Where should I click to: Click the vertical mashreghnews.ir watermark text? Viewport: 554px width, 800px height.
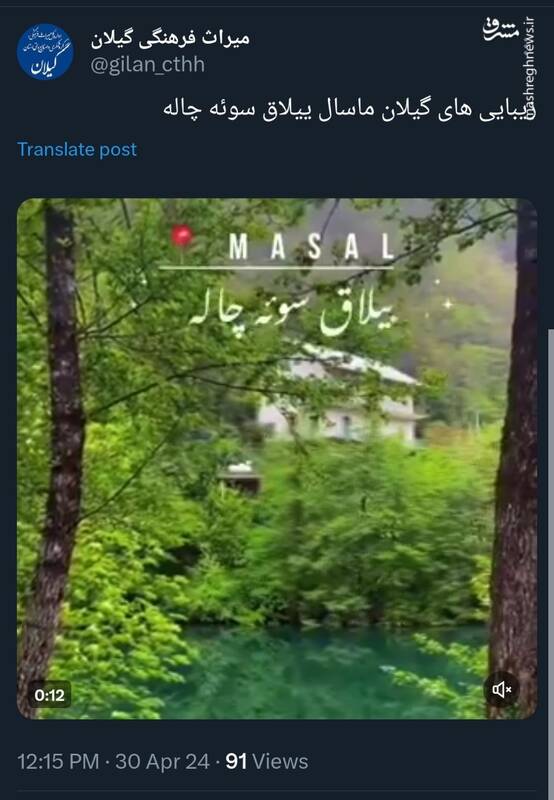point(529,67)
